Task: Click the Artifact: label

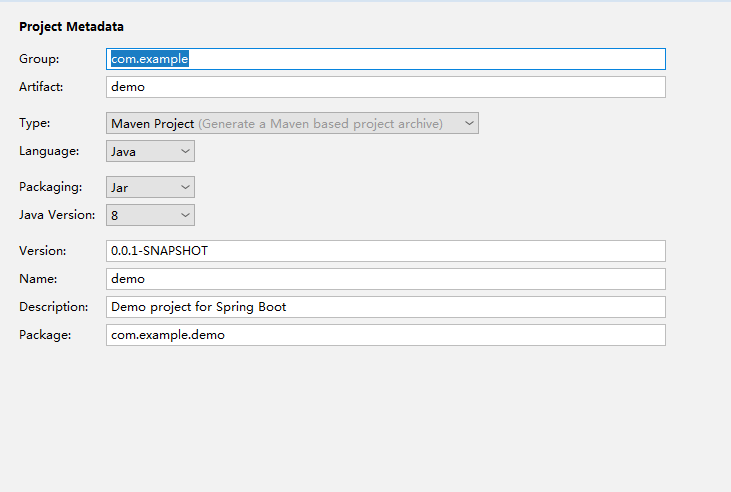Action: point(41,87)
